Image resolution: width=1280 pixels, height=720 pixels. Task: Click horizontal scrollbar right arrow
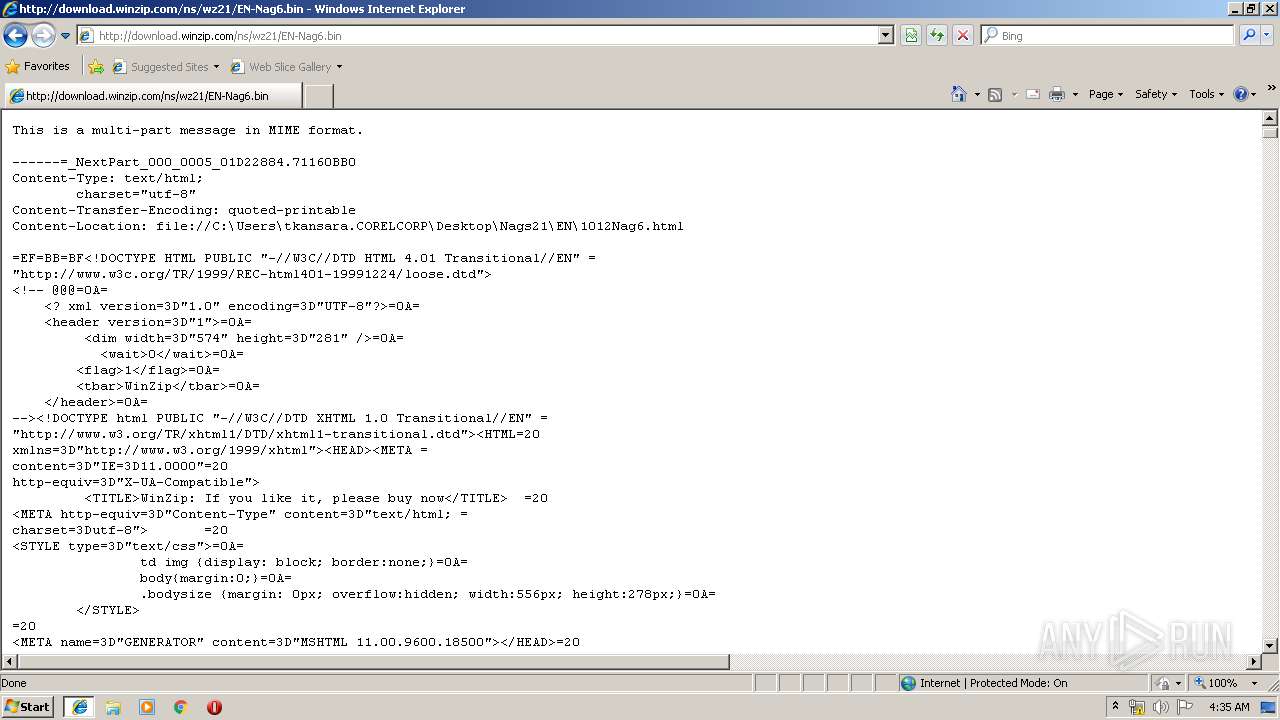pyautogui.click(x=1254, y=662)
